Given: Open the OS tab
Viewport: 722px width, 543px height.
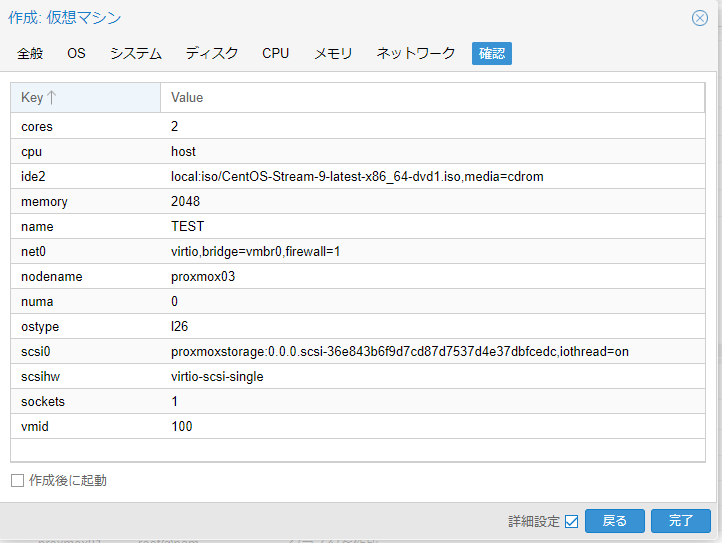Looking at the screenshot, I should 76,54.
